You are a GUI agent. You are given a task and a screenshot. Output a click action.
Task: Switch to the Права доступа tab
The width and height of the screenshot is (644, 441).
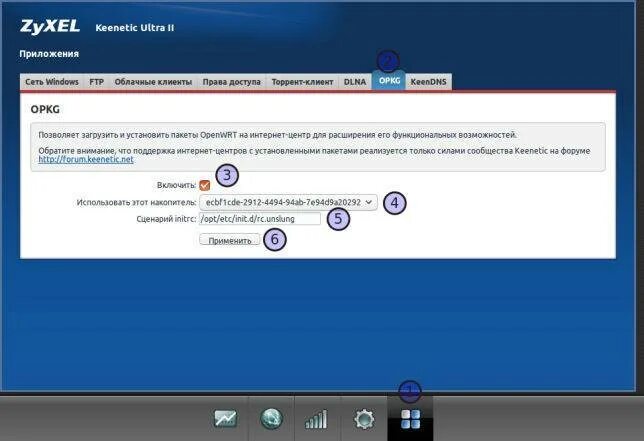[x=232, y=82]
